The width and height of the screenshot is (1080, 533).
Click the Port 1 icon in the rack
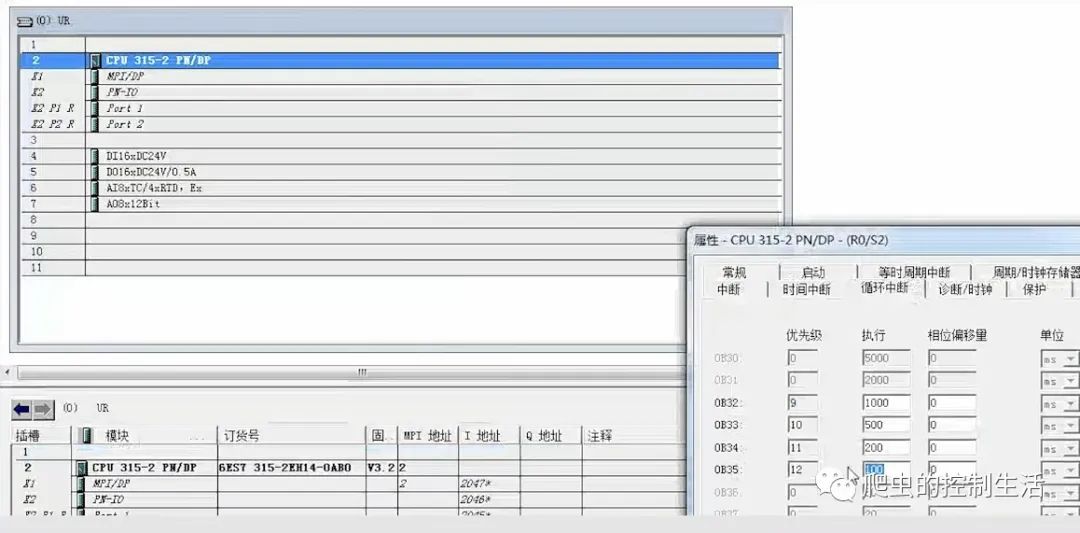(94, 108)
